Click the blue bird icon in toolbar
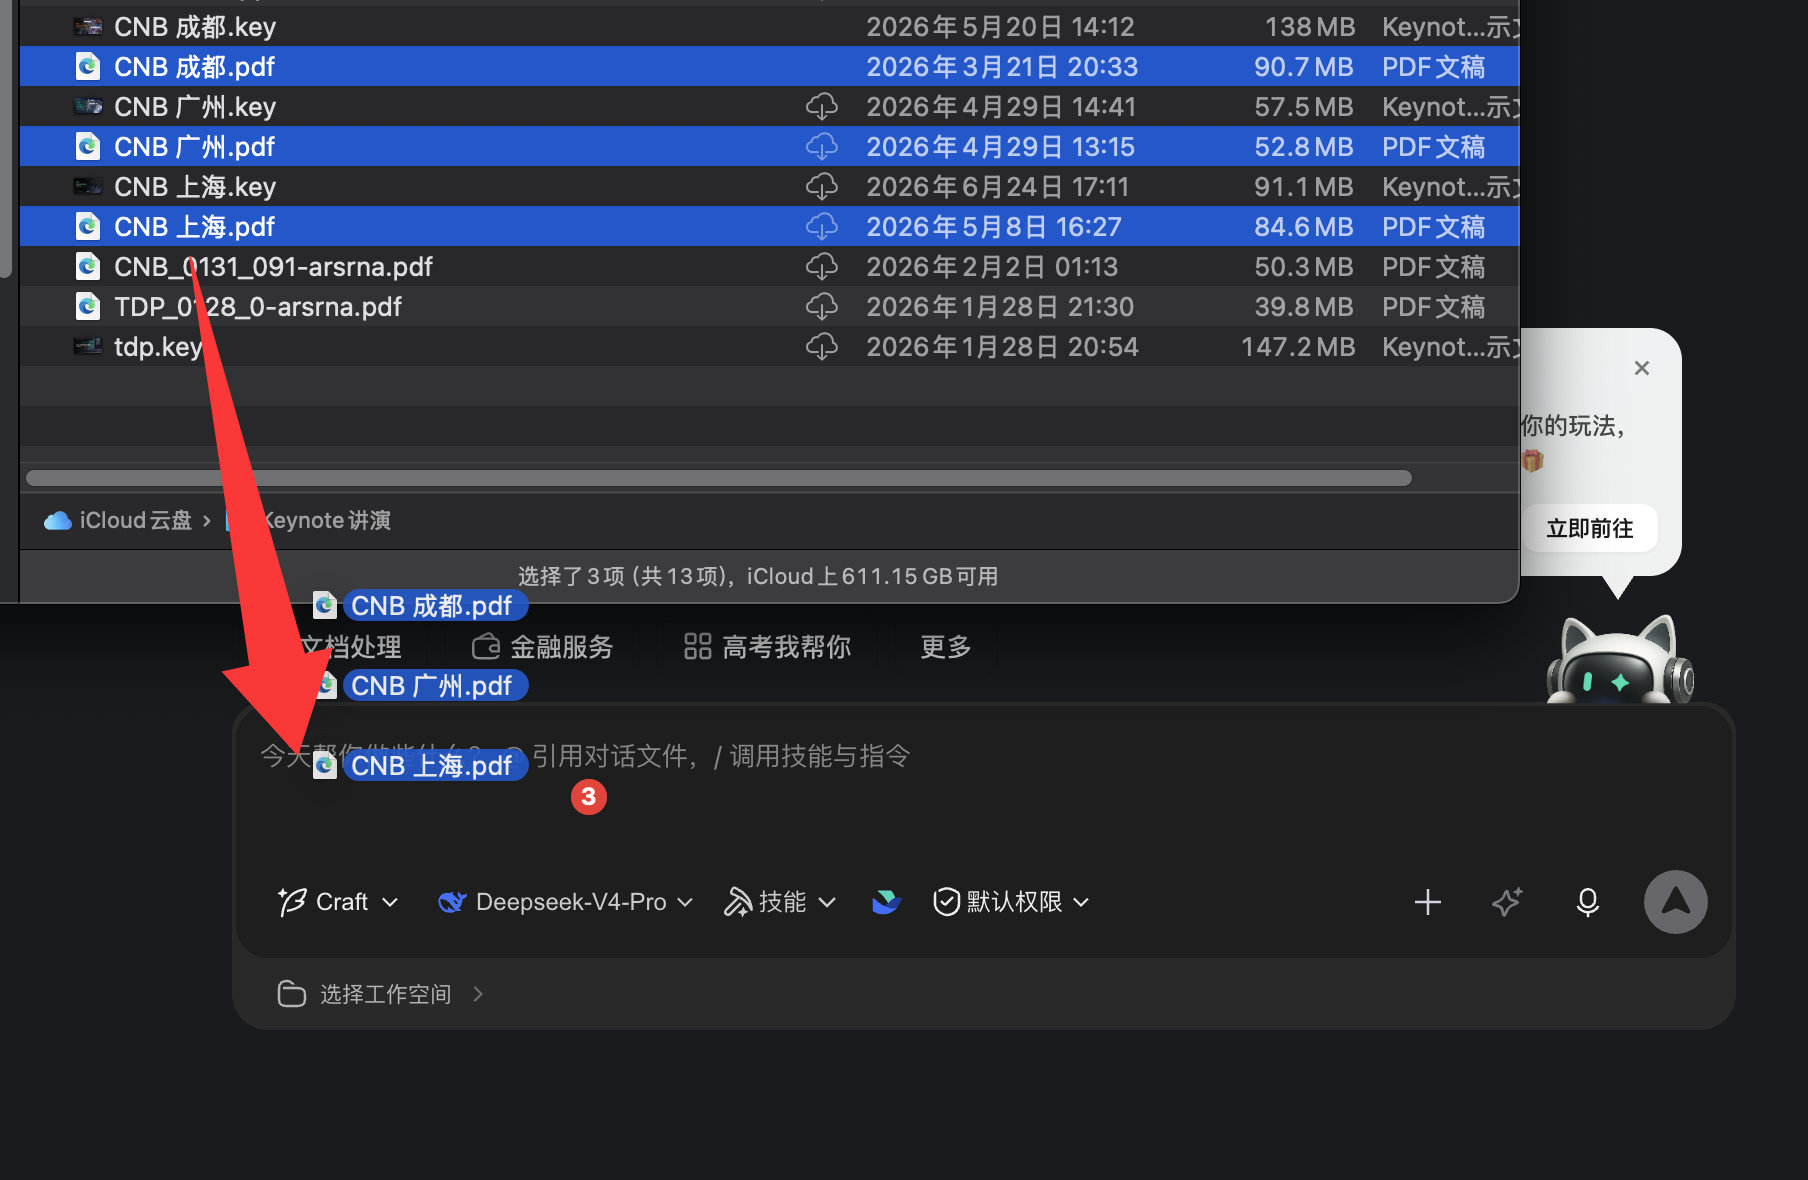1808x1180 pixels. click(x=886, y=902)
